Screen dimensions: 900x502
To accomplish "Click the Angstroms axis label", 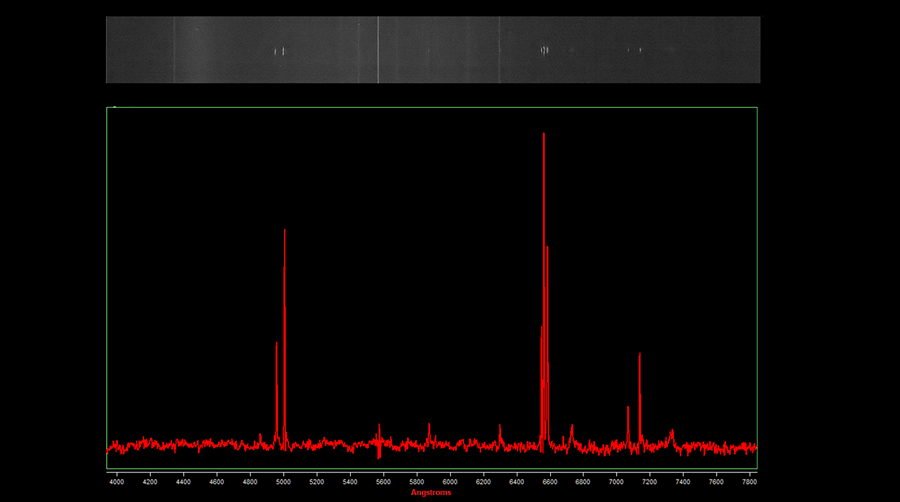I will (431, 492).
